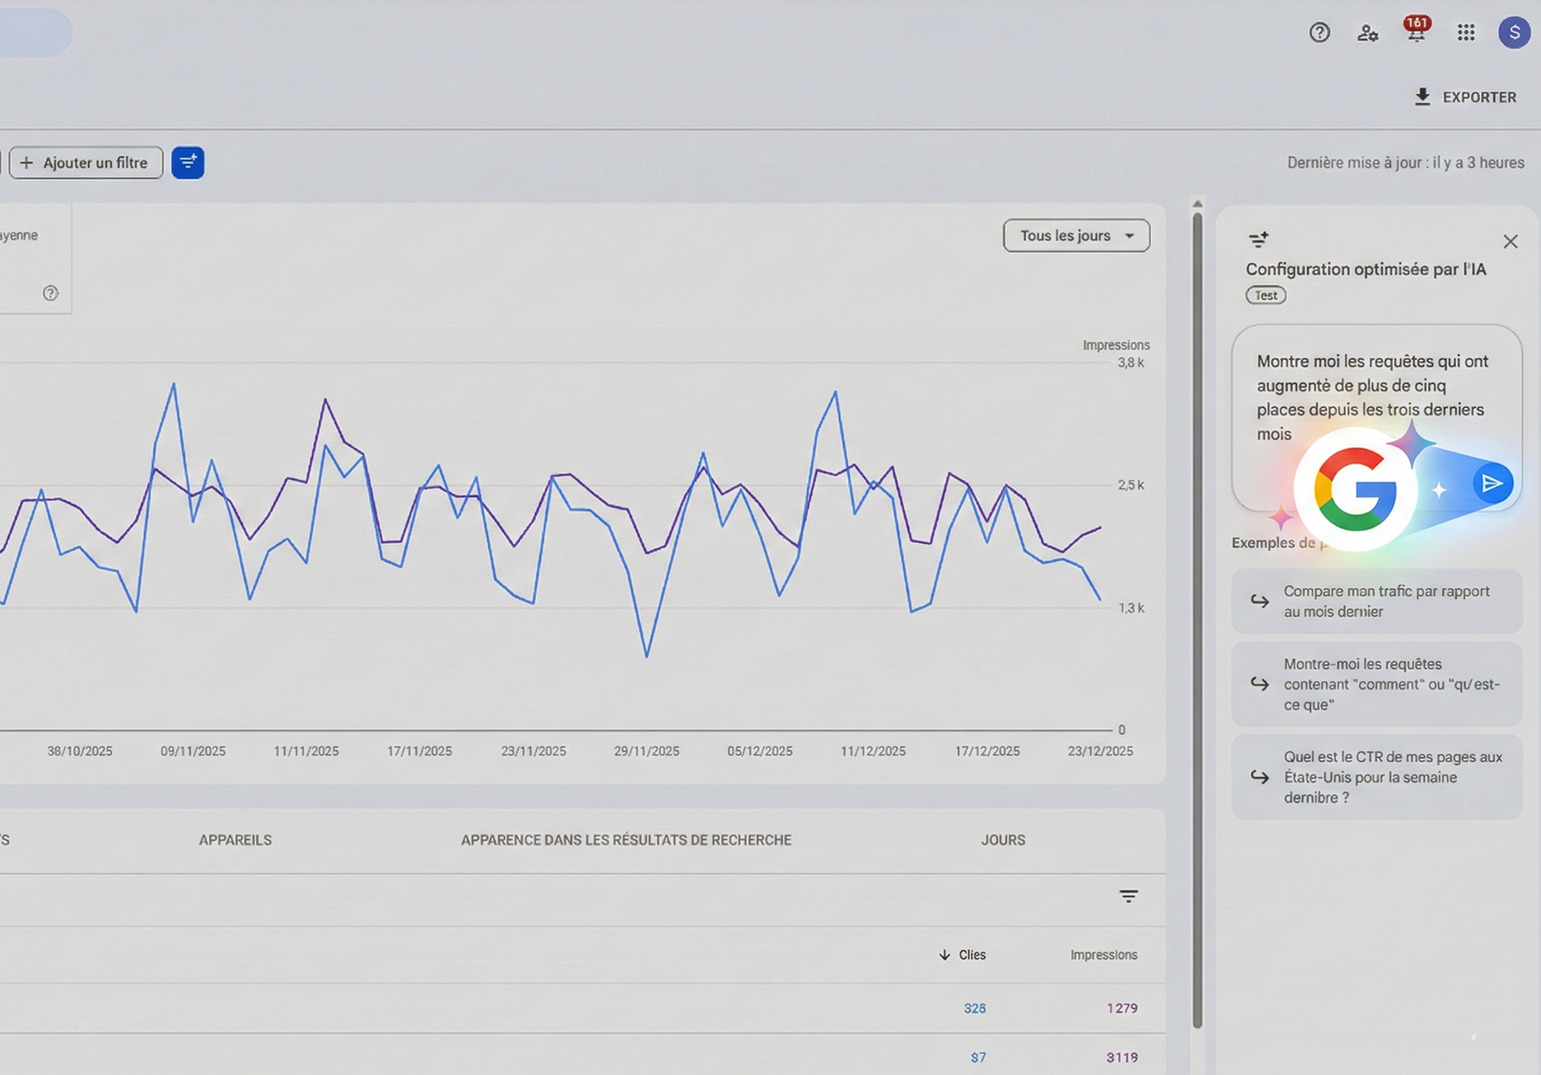This screenshot has height=1075, width=1541.
Task: Sort table by Clics column
Action: 963,955
